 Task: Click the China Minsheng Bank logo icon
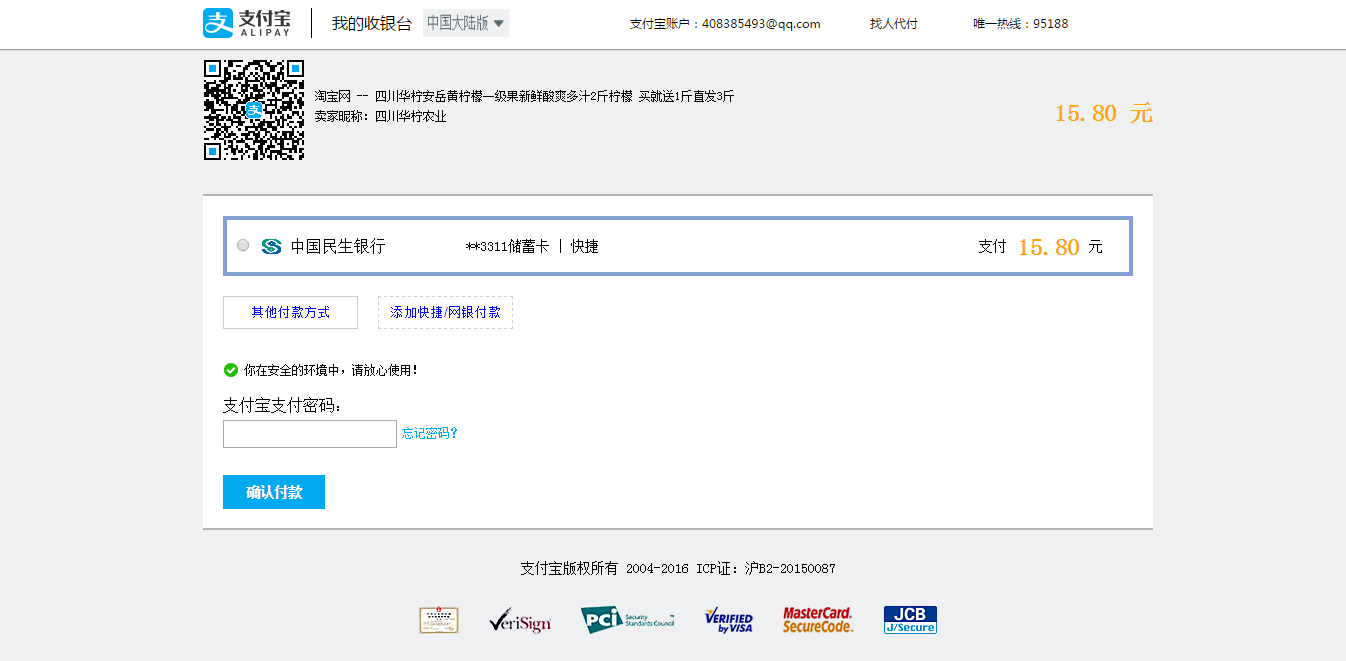271,246
